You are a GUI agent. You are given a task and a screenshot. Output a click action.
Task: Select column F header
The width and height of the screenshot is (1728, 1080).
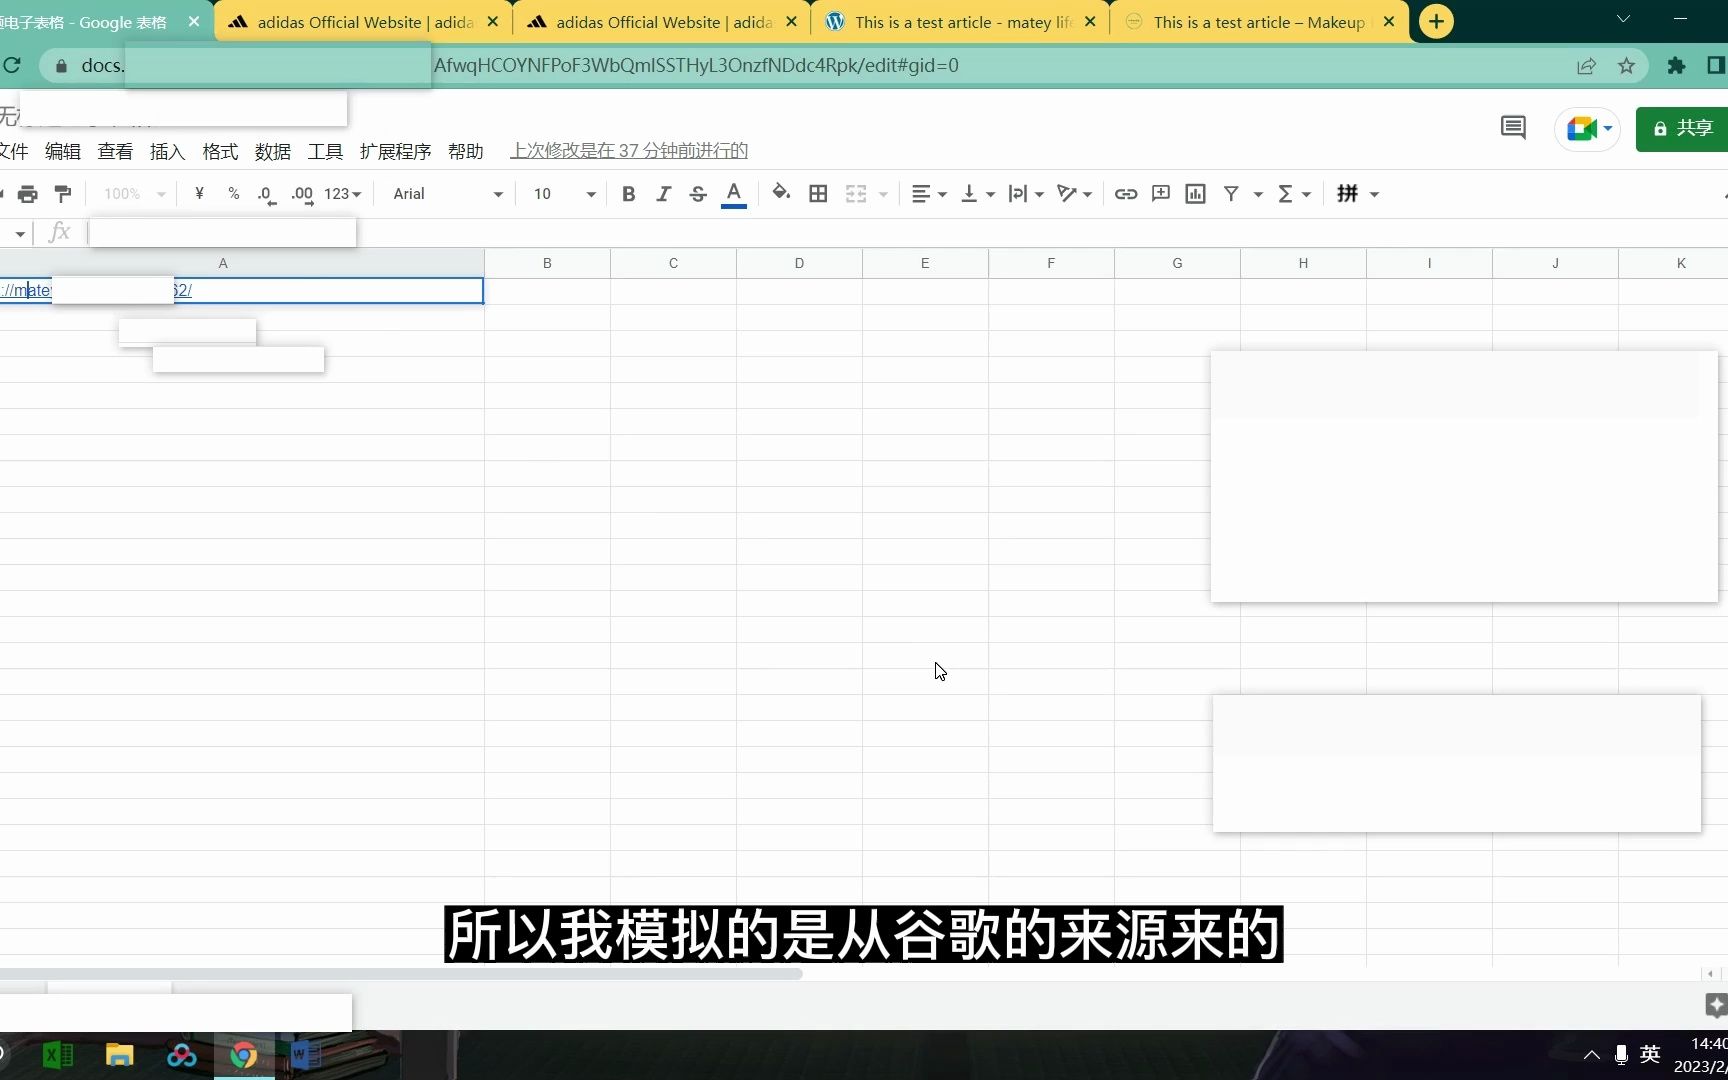coord(1051,263)
